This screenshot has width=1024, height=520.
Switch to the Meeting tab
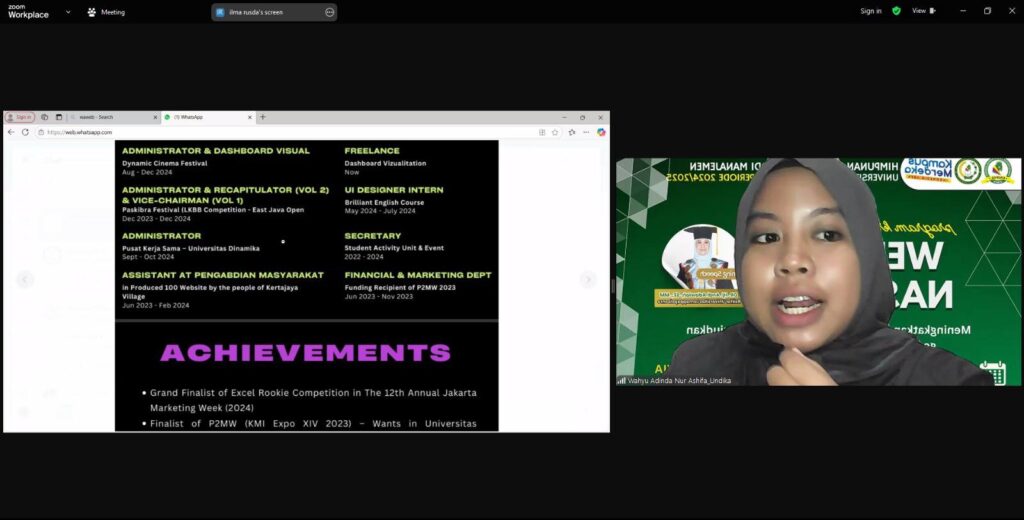(106, 12)
